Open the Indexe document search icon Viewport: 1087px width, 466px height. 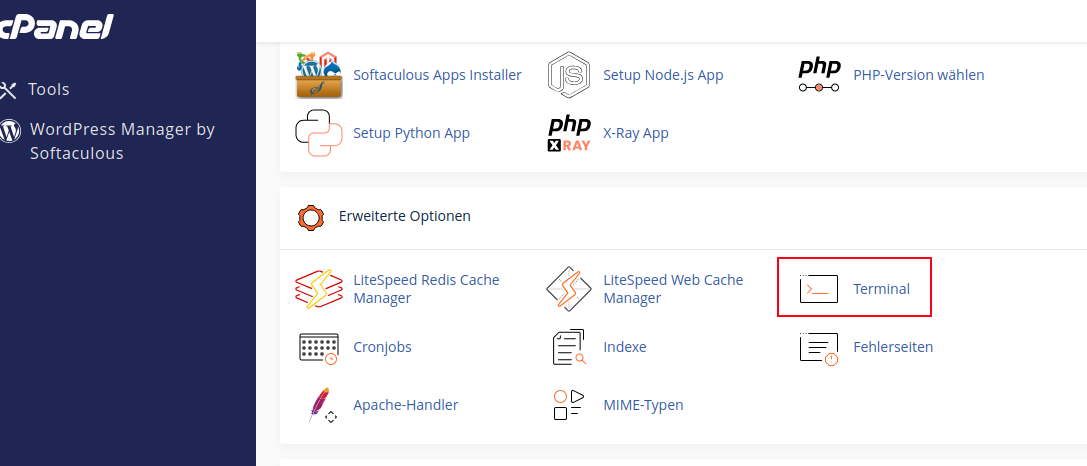point(569,347)
